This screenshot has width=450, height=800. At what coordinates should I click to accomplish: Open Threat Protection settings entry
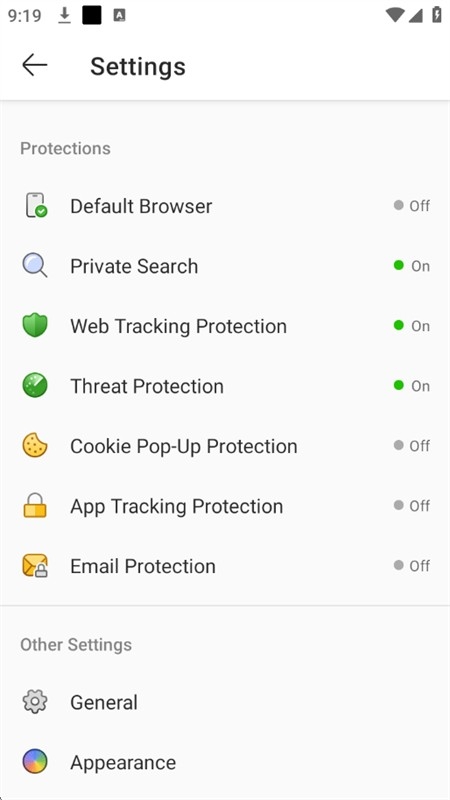click(225, 386)
